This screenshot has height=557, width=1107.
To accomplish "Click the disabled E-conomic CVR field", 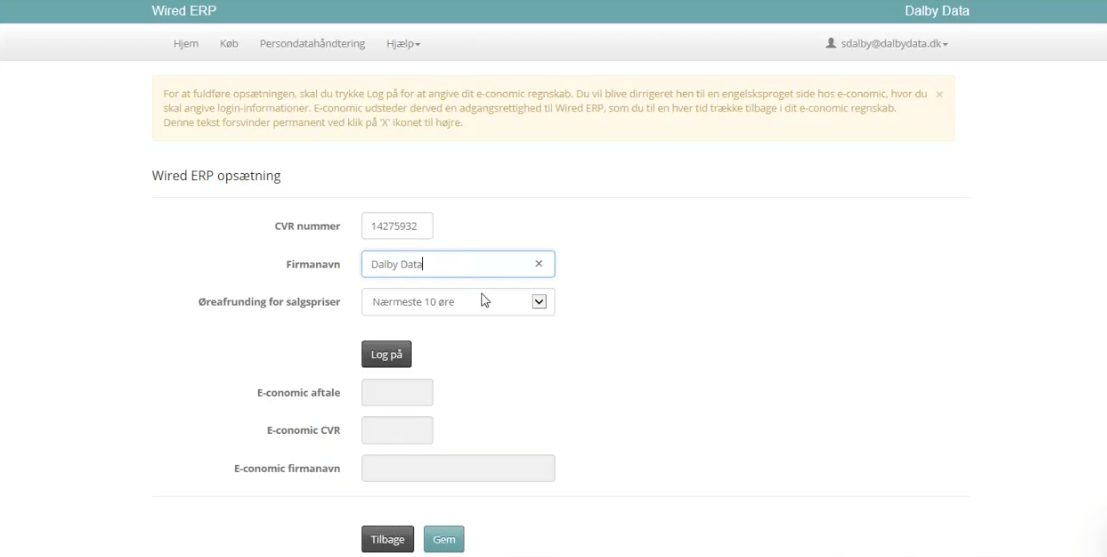I will (x=397, y=430).
